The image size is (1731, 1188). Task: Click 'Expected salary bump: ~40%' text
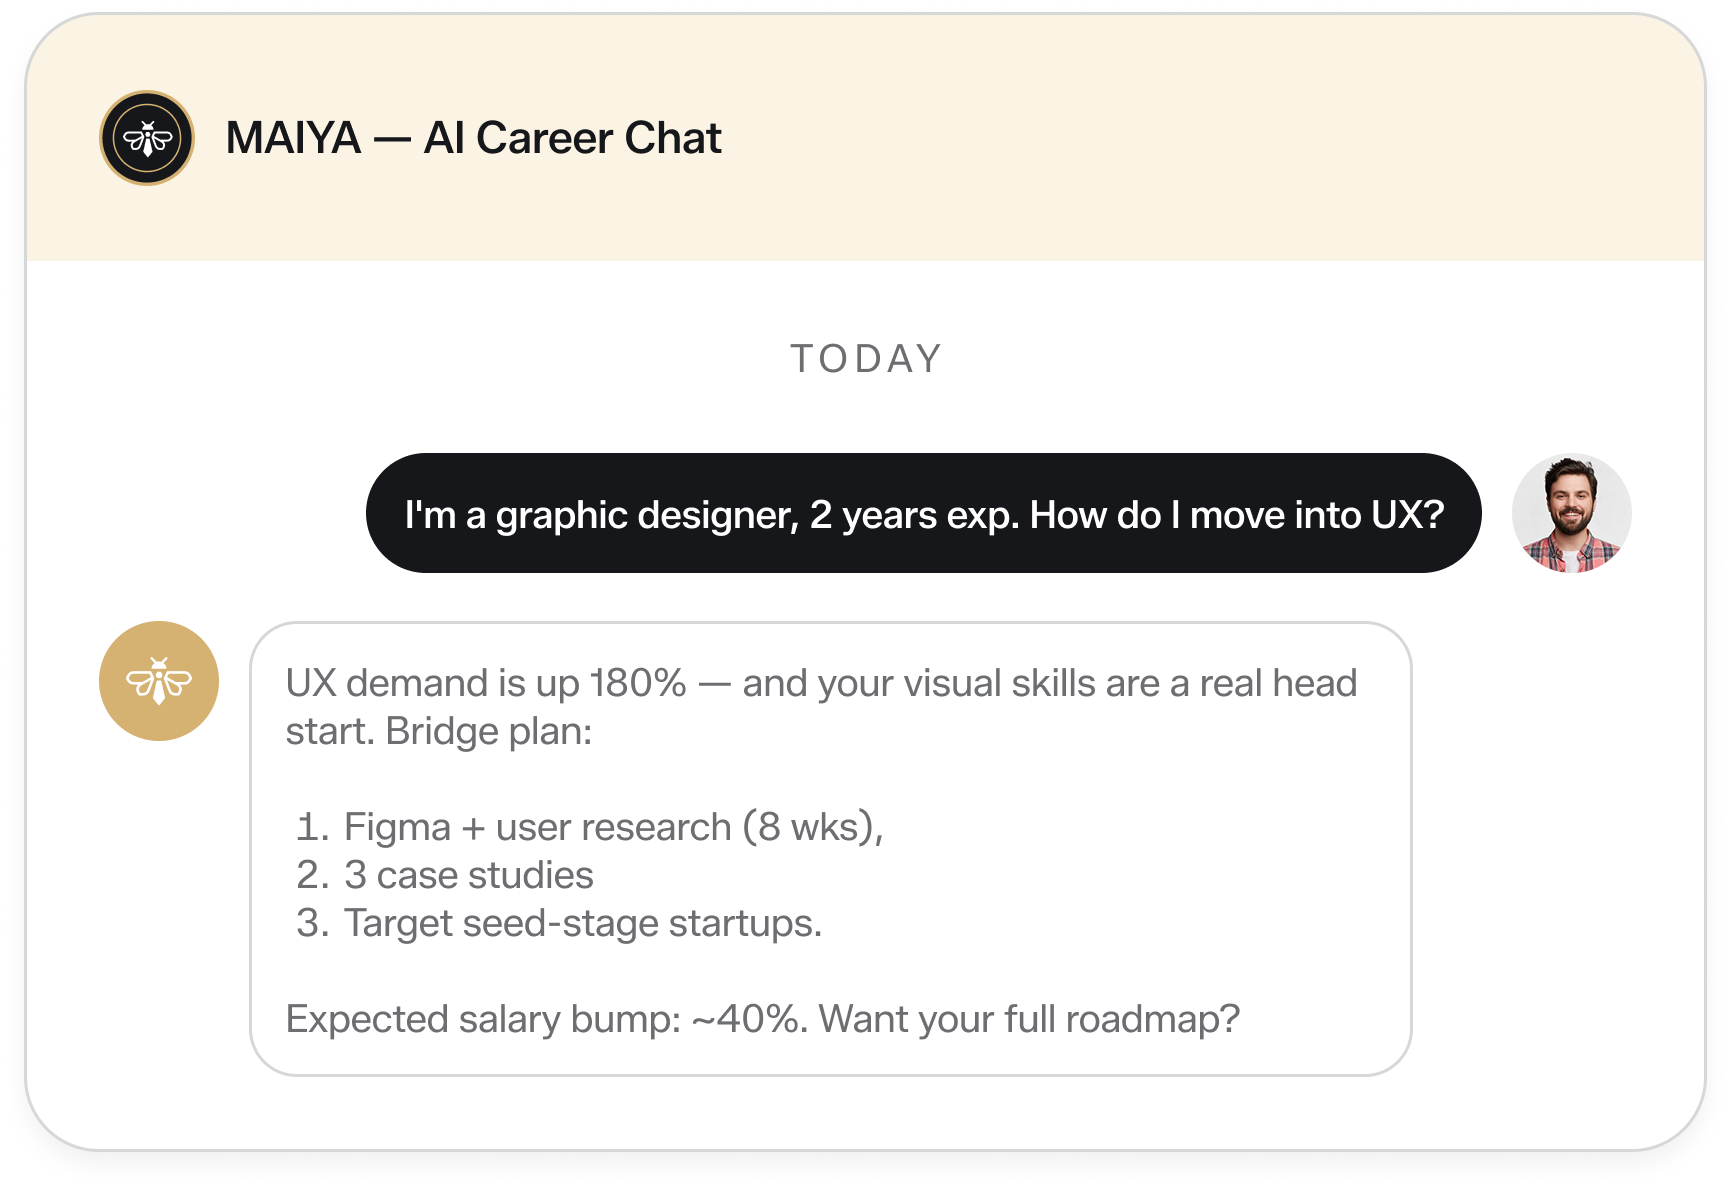click(x=546, y=1019)
